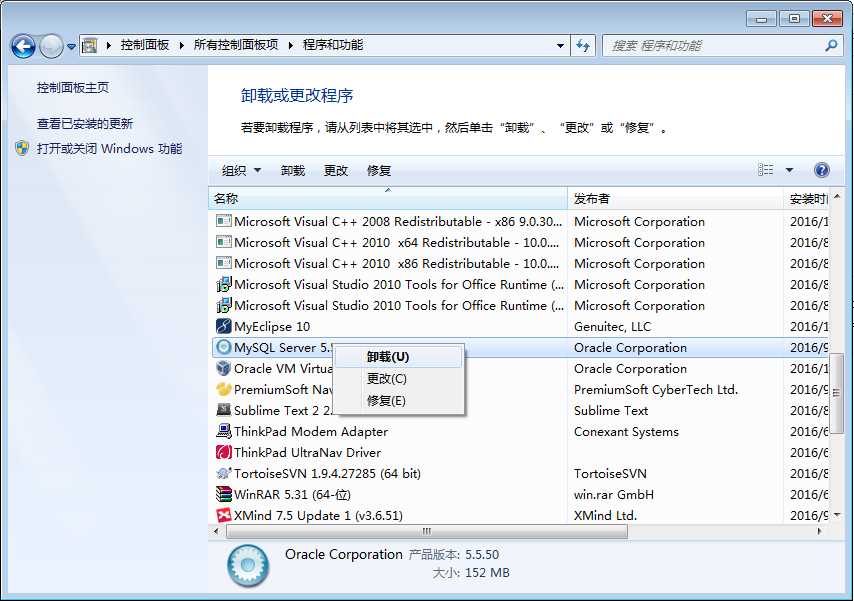The height and width of the screenshot is (601, 854).
Task: Click PremiumSoft CyberTech Ltd. publisher cell
Action: pos(656,390)
